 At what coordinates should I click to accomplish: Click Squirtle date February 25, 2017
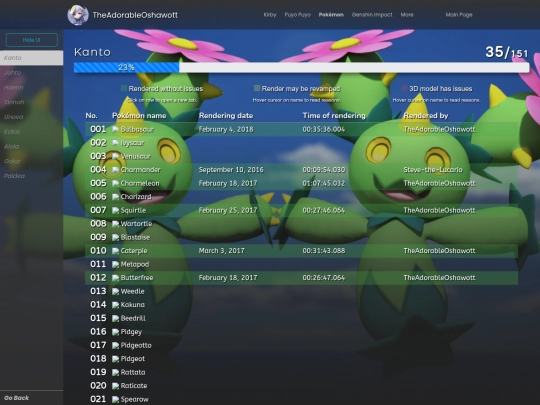(x=228, y=210)
